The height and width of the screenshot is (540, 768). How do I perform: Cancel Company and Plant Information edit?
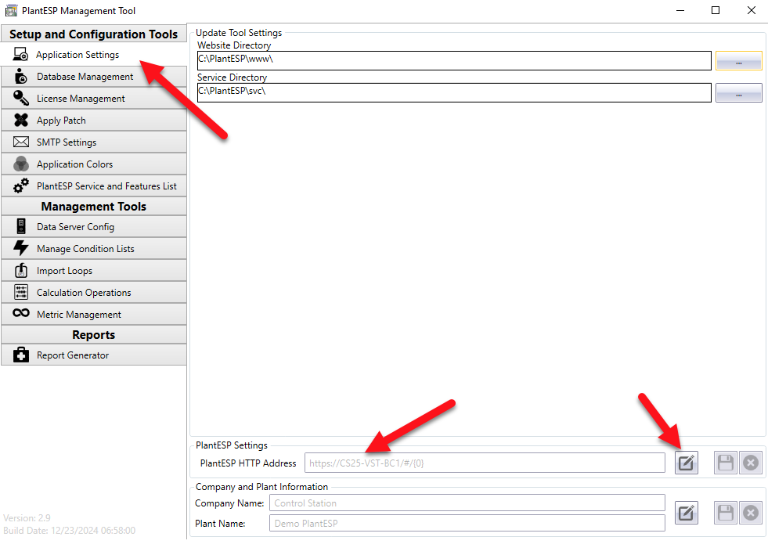pyautogui.click(x=751, y=513)
